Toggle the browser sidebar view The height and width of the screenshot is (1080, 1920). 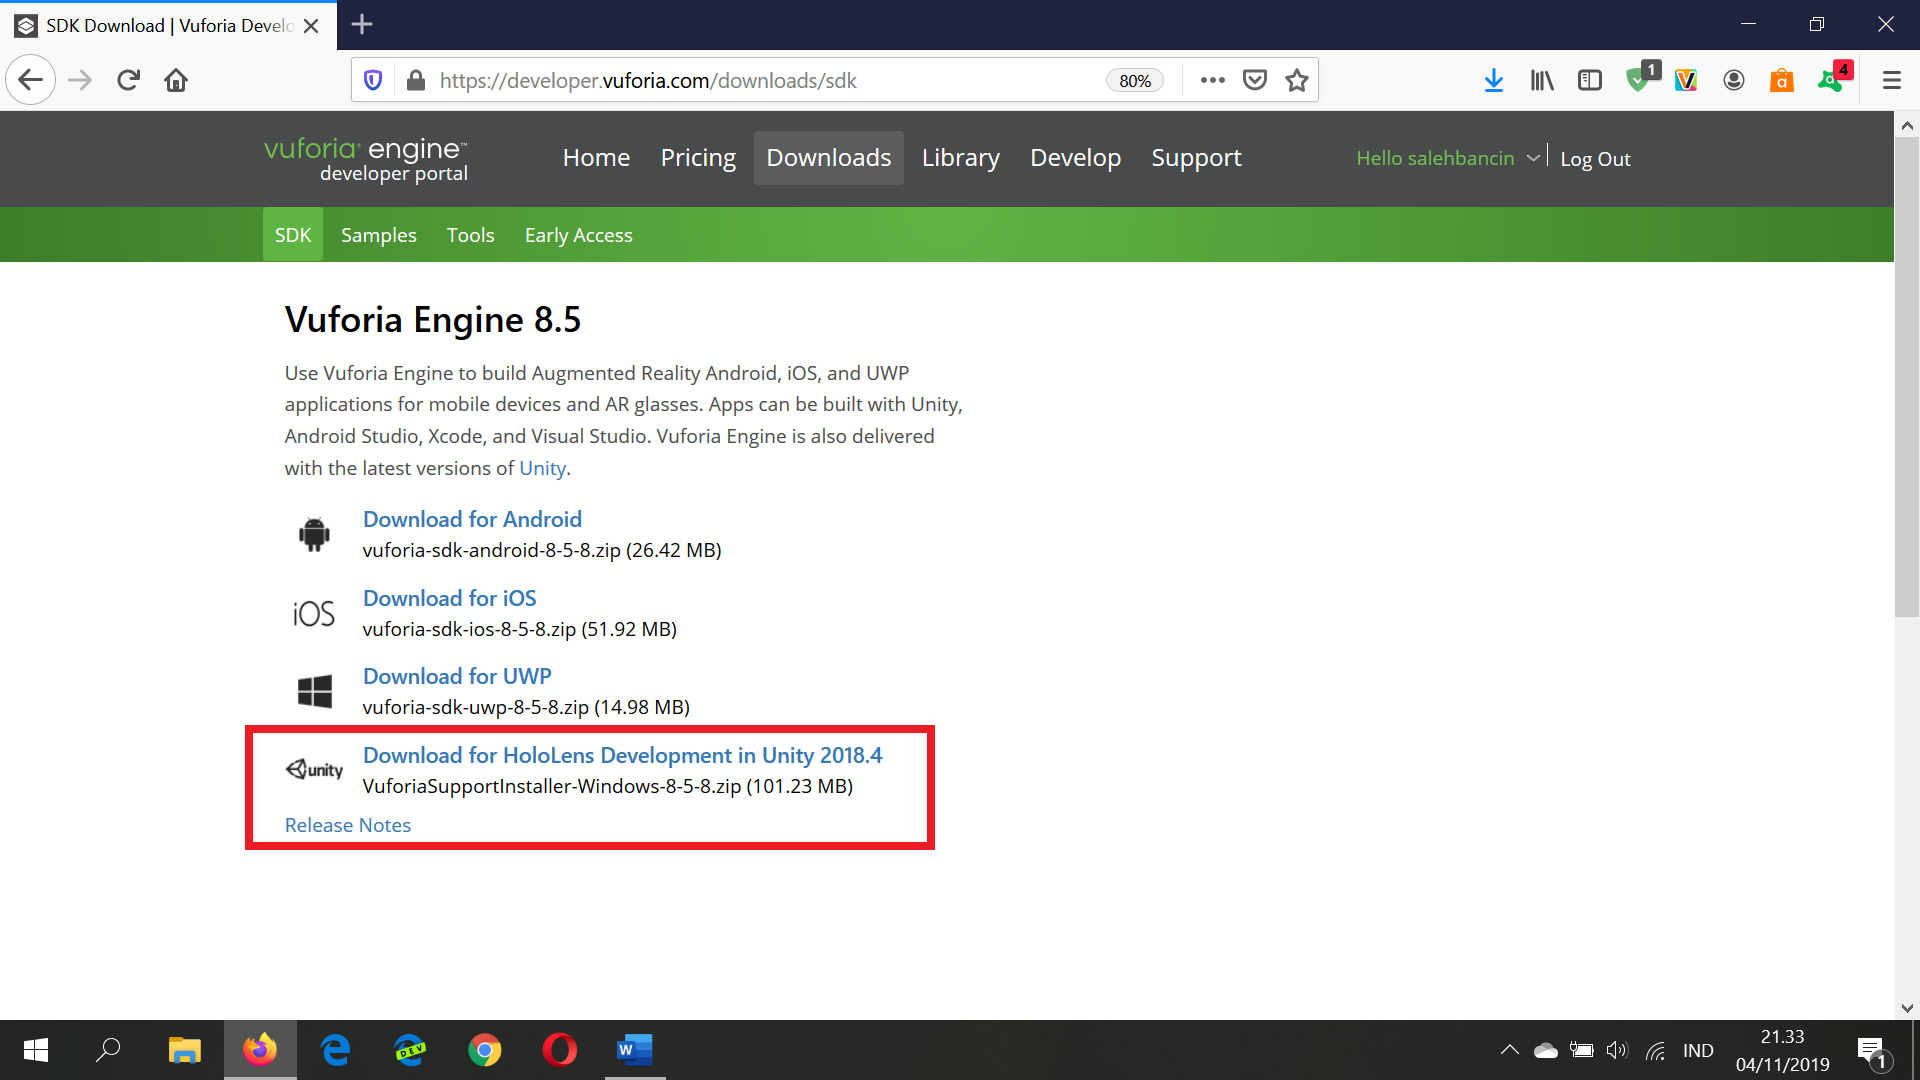(1590, 80)
